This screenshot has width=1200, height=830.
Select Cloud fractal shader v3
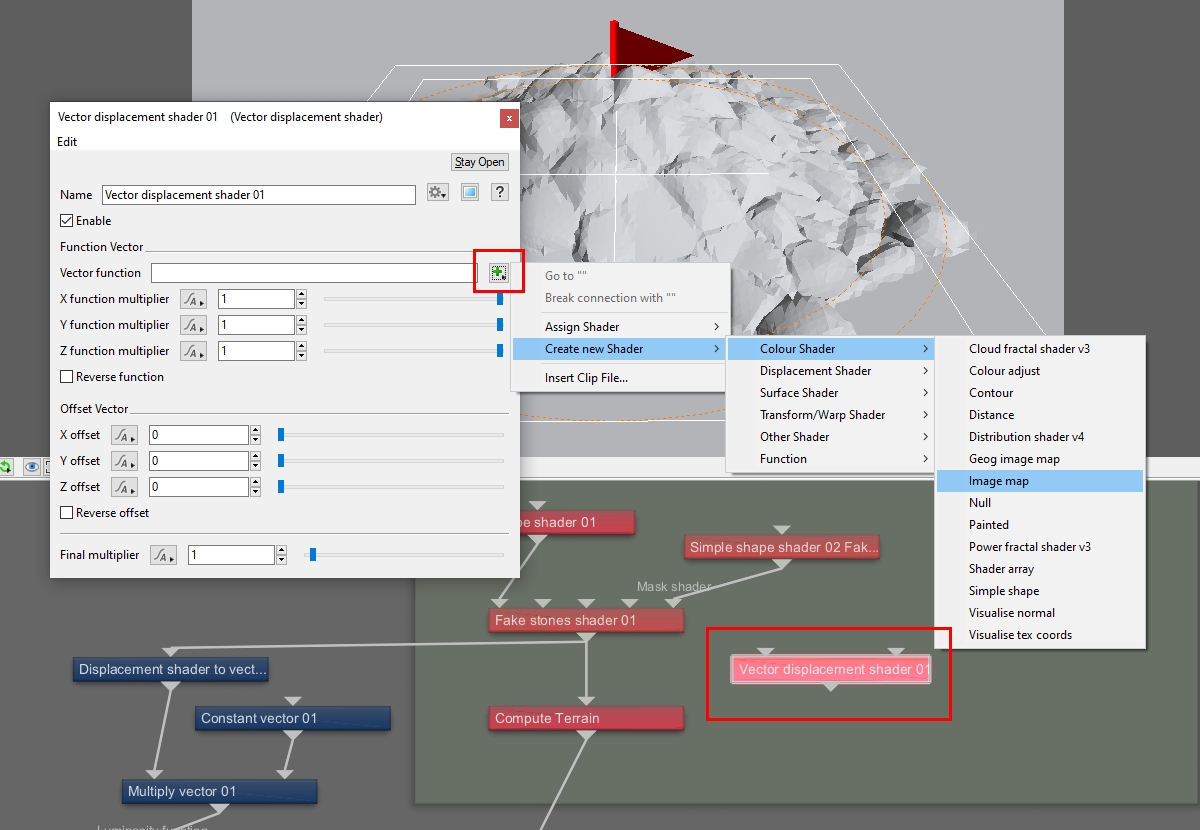[1040, 349]
